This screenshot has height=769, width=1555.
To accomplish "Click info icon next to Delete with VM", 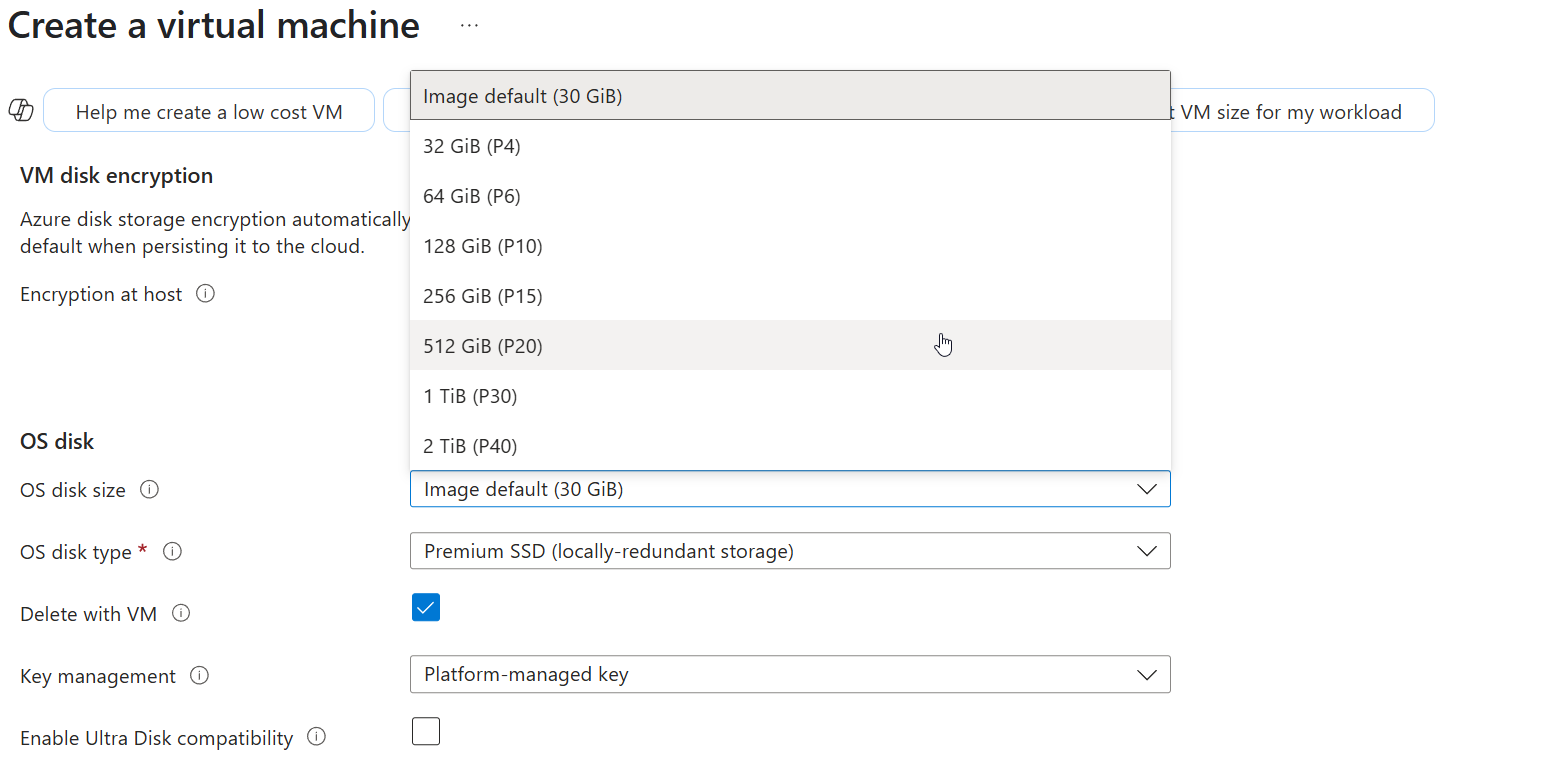I will coord(181,614).
